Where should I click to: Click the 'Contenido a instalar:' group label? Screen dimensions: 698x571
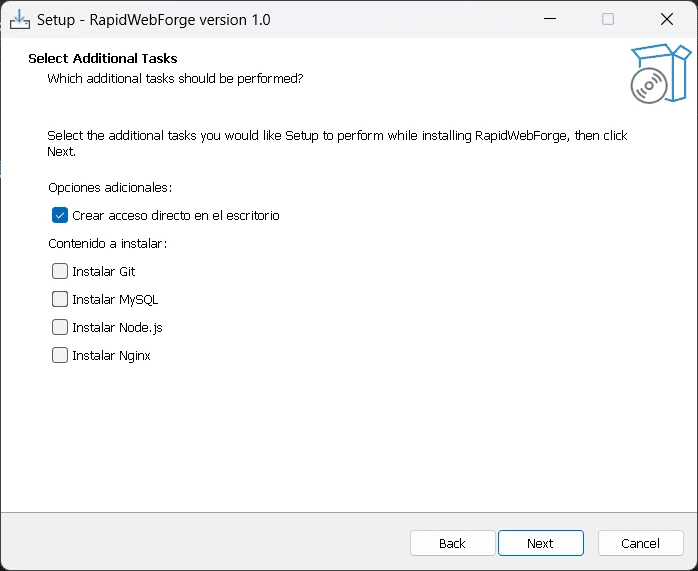coord(108,244)
